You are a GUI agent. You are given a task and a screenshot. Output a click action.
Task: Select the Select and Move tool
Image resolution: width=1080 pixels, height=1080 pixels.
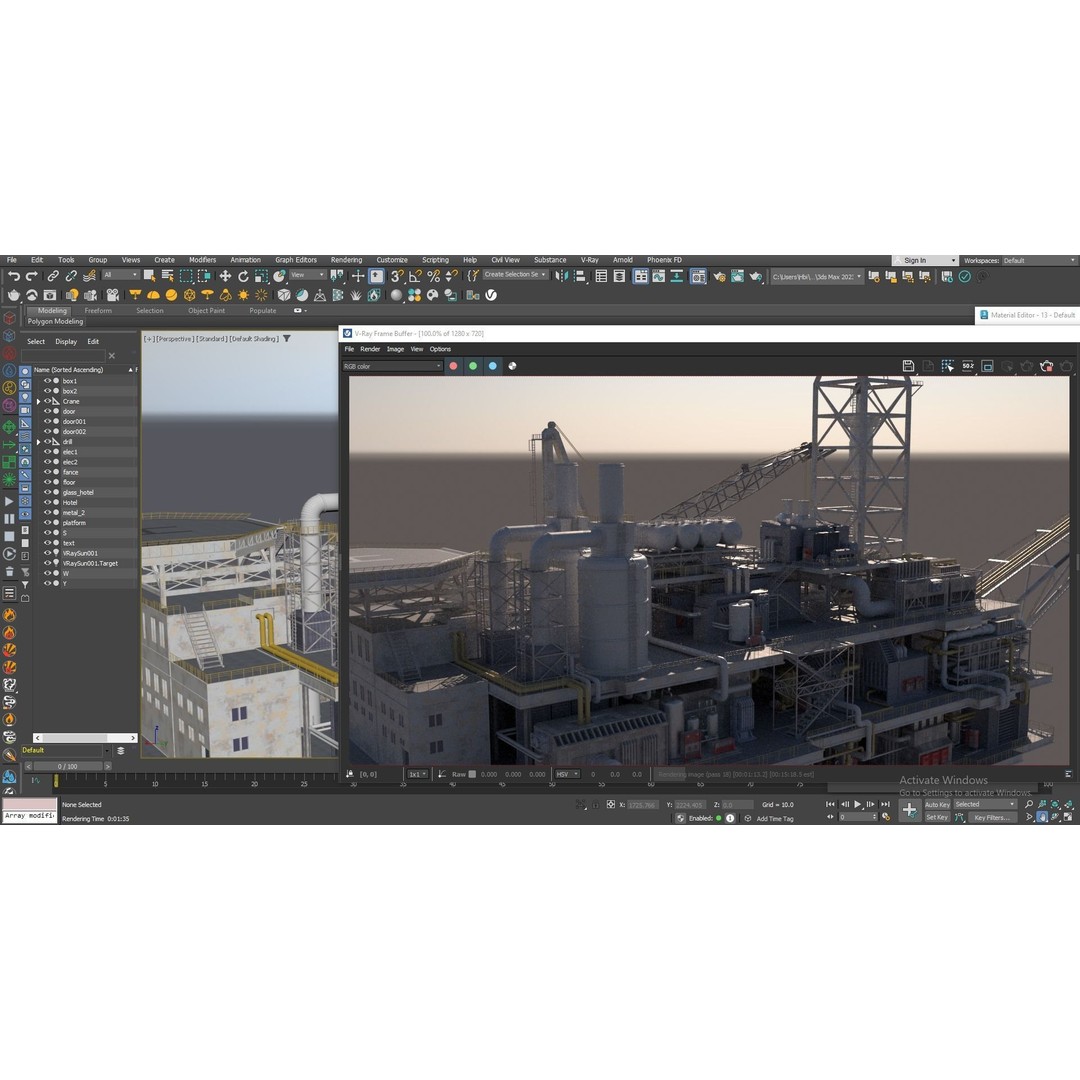(224, 275)
